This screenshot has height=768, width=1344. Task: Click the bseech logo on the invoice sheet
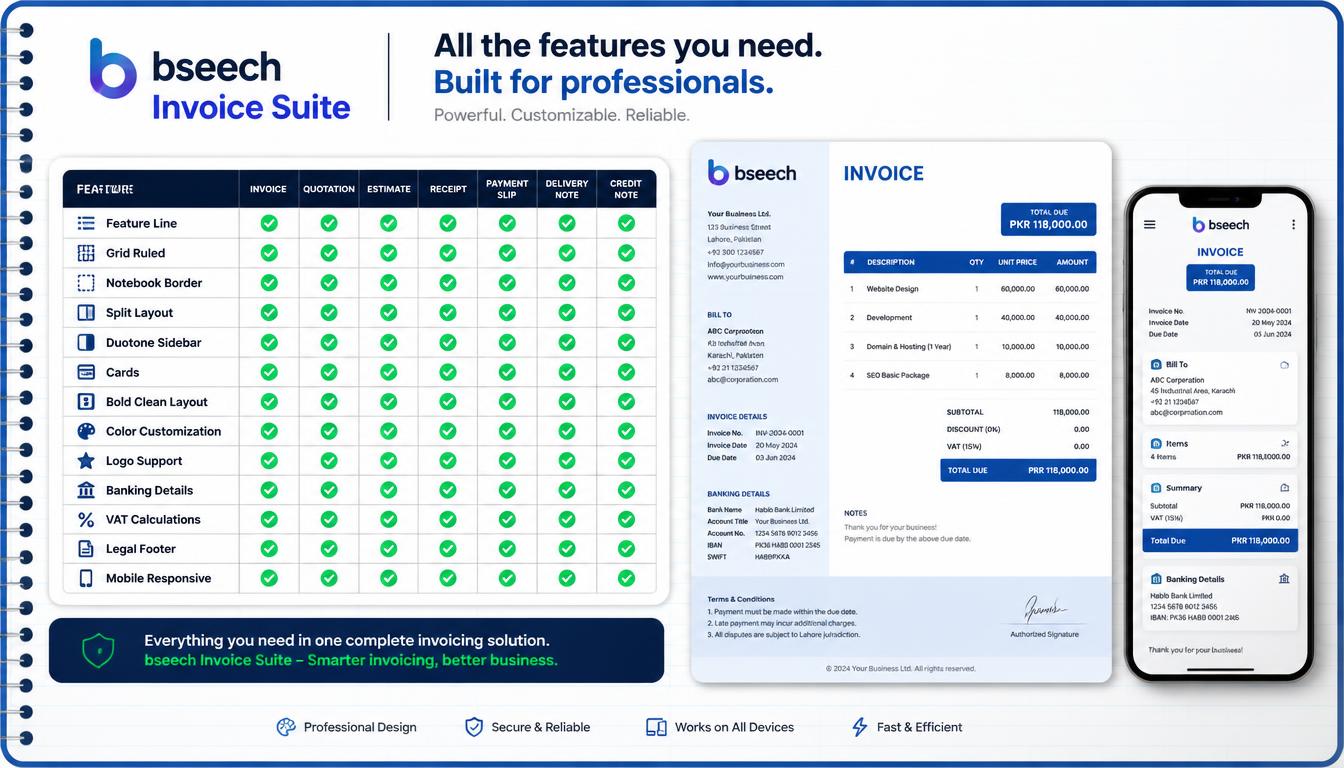[x=752, y=172]
